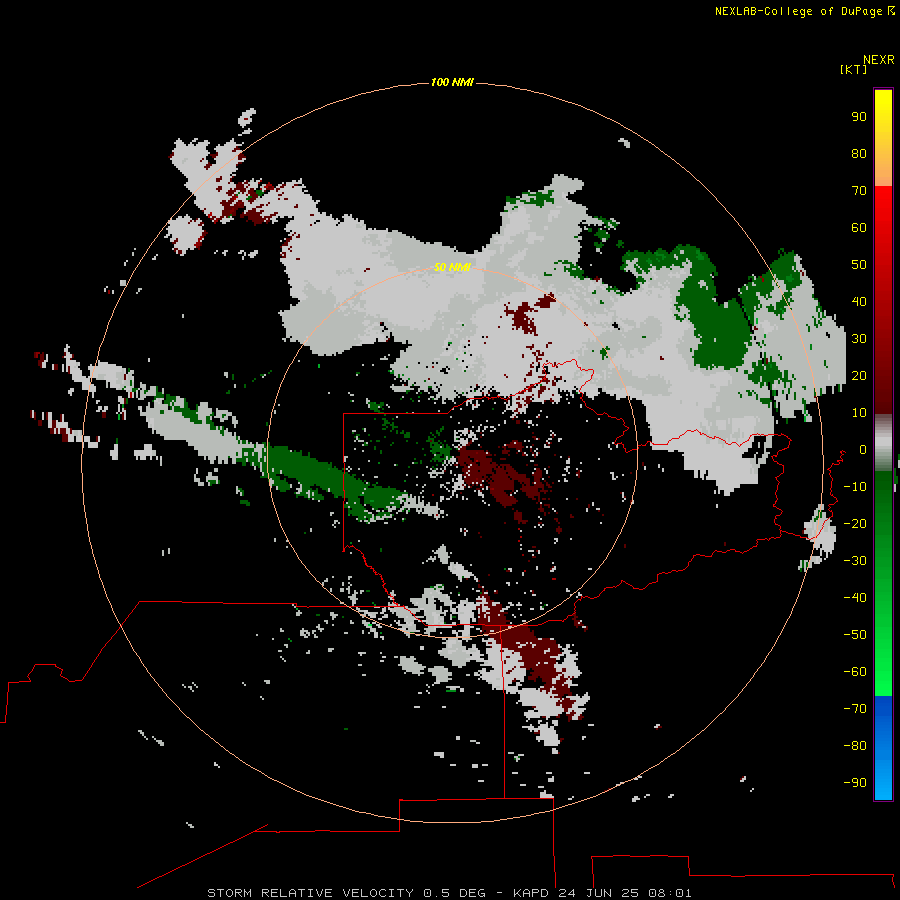900x900 pixels.
Task: Click the -10 value on velocity scale
Action: tap(855, 487)
